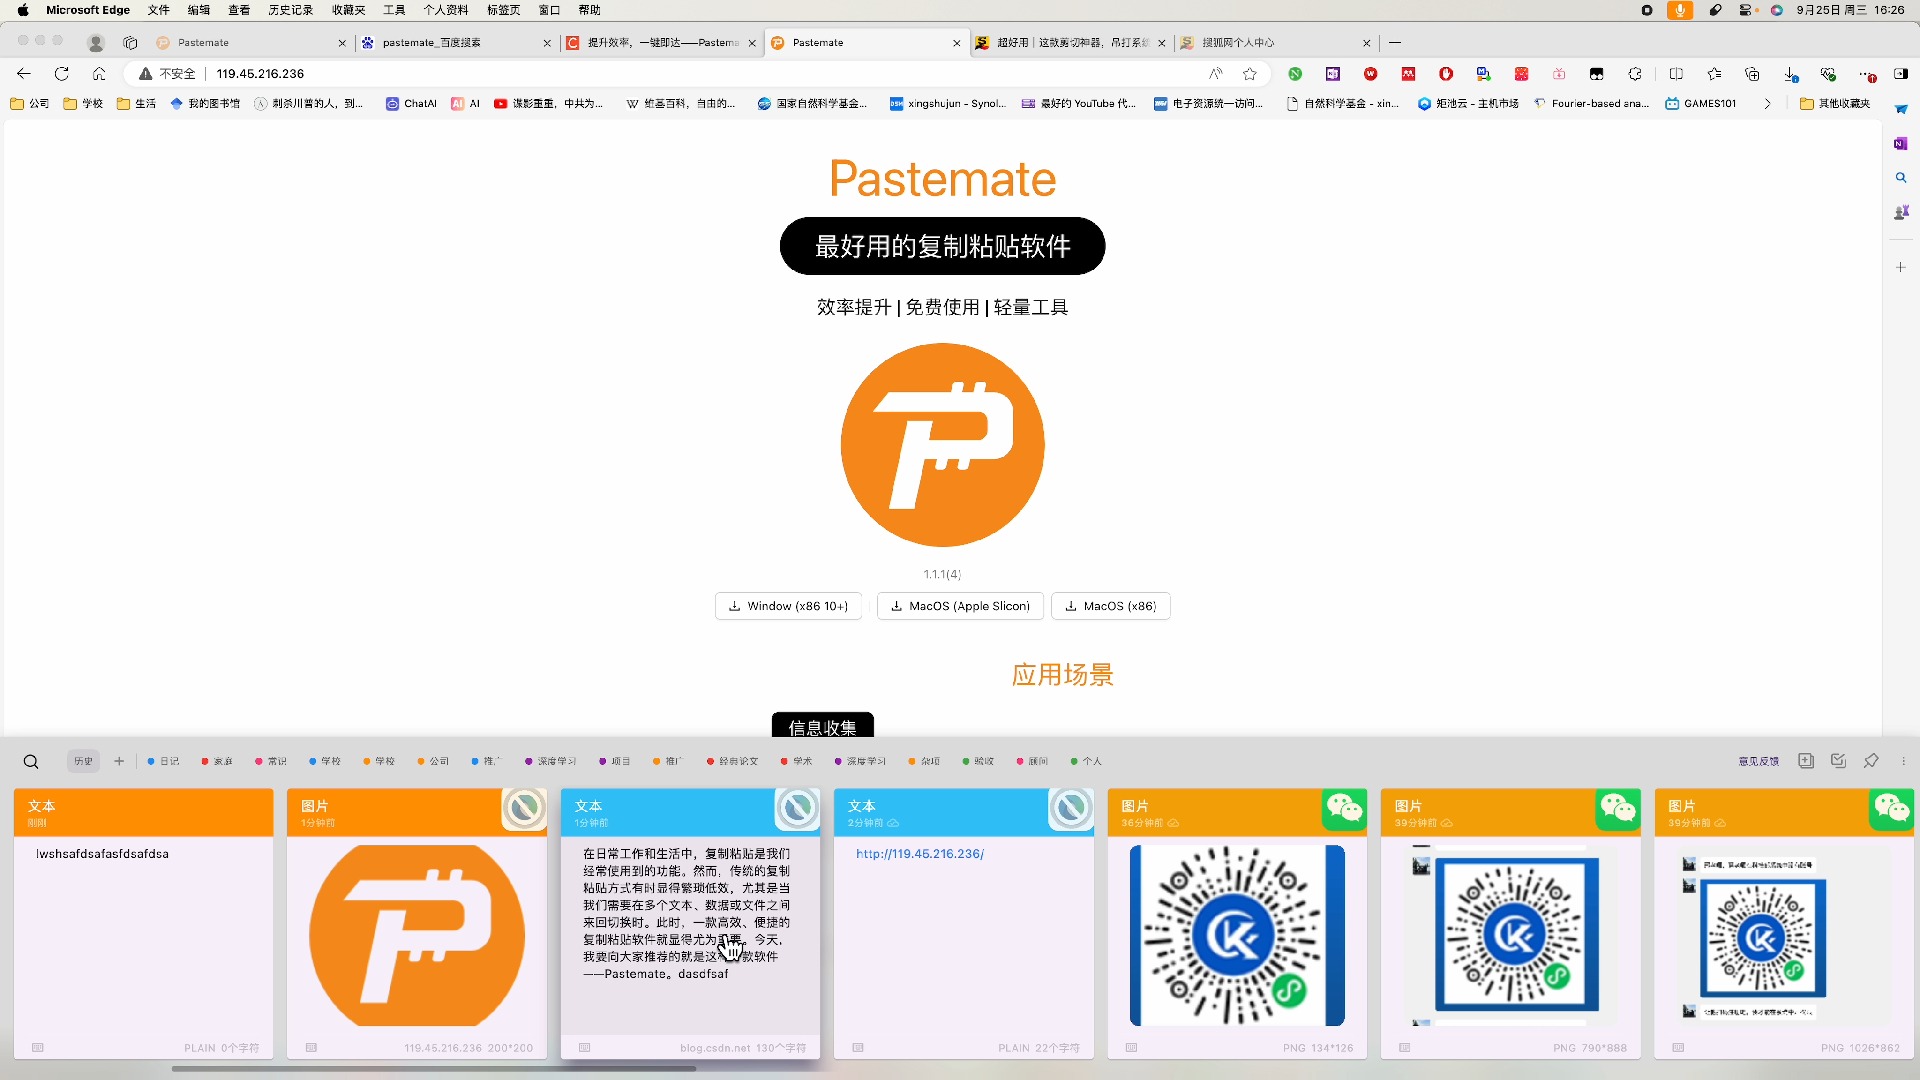Select the PNG 790*888 image card
Screen dimensions: 1920x1080
(x=1511, y=923)
